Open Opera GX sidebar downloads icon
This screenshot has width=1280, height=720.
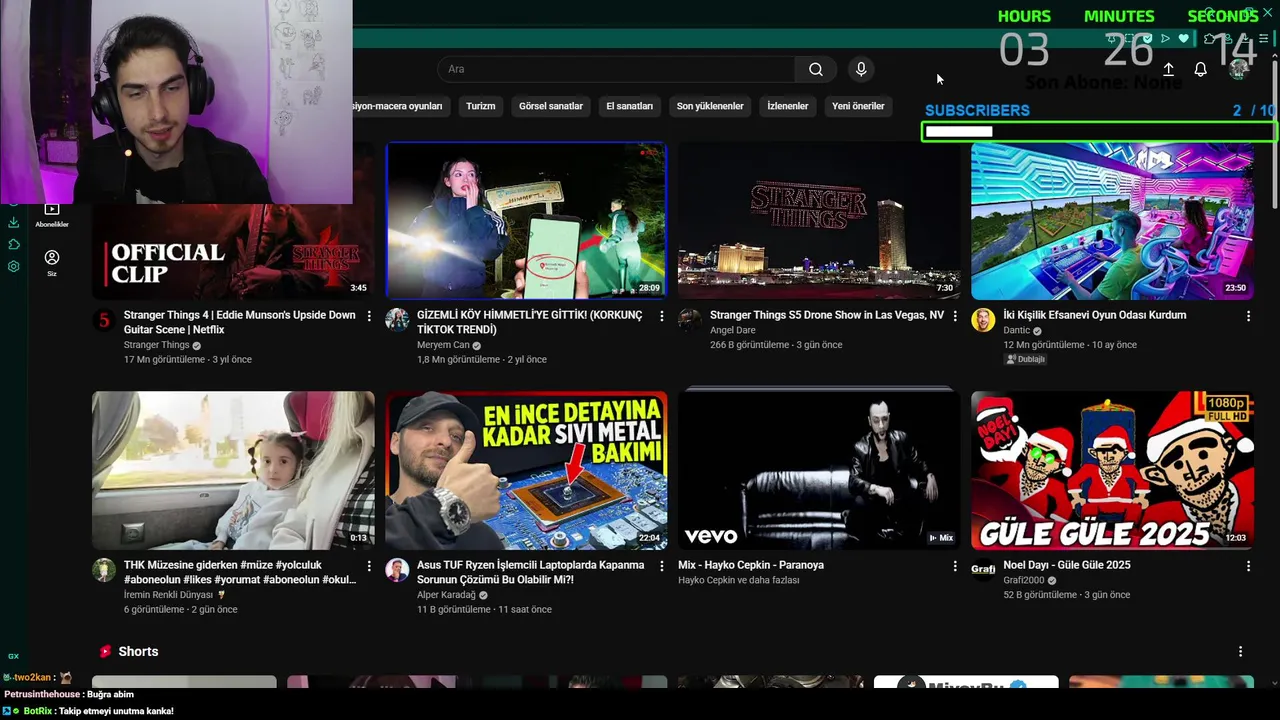[14, 222]
